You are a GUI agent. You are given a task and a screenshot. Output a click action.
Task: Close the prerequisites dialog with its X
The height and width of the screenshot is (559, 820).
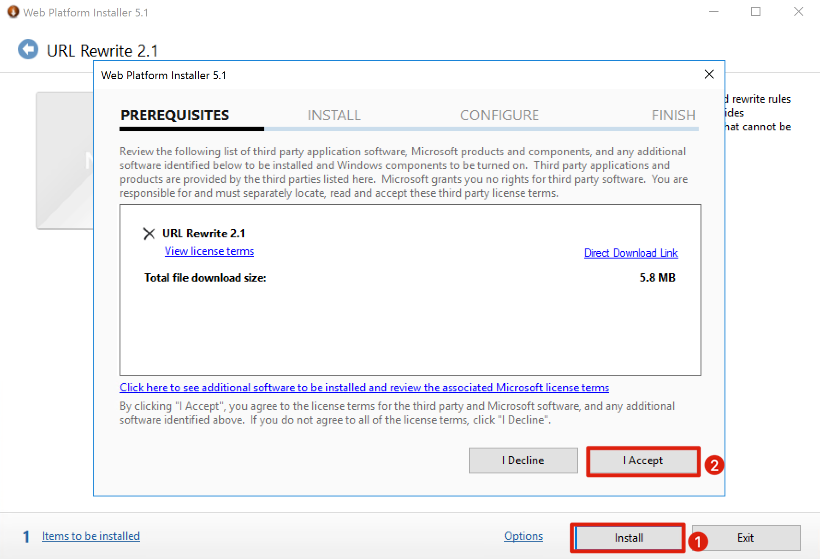coord(709,74)
